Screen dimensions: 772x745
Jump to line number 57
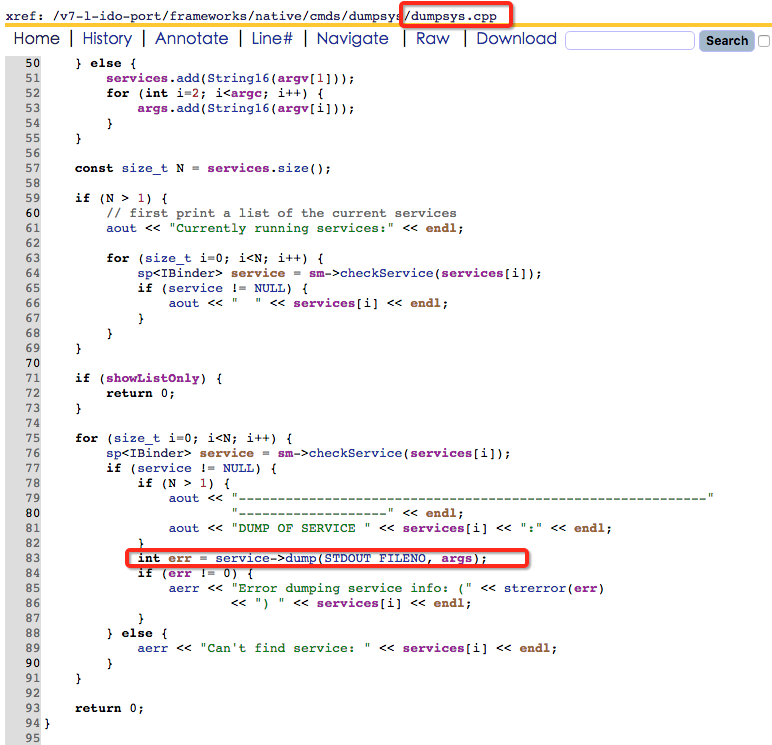pos(32,168)
